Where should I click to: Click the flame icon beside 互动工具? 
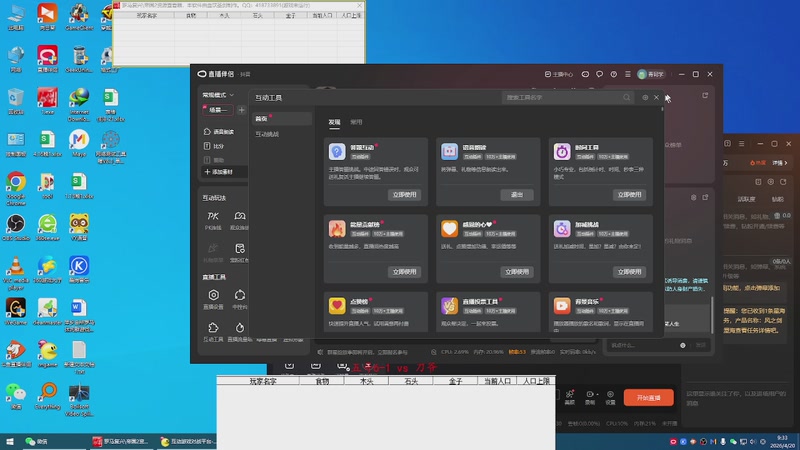click(239, 328)
